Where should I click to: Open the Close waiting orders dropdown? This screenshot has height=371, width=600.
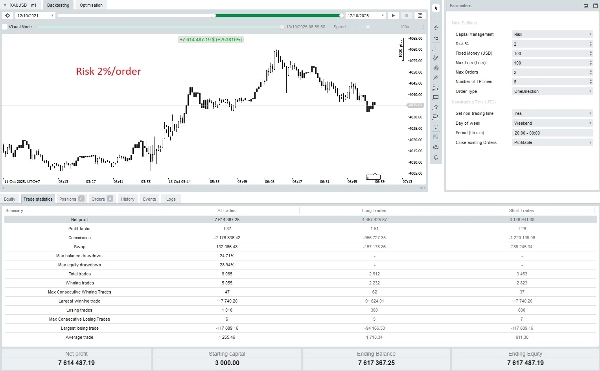pos(553,142)
